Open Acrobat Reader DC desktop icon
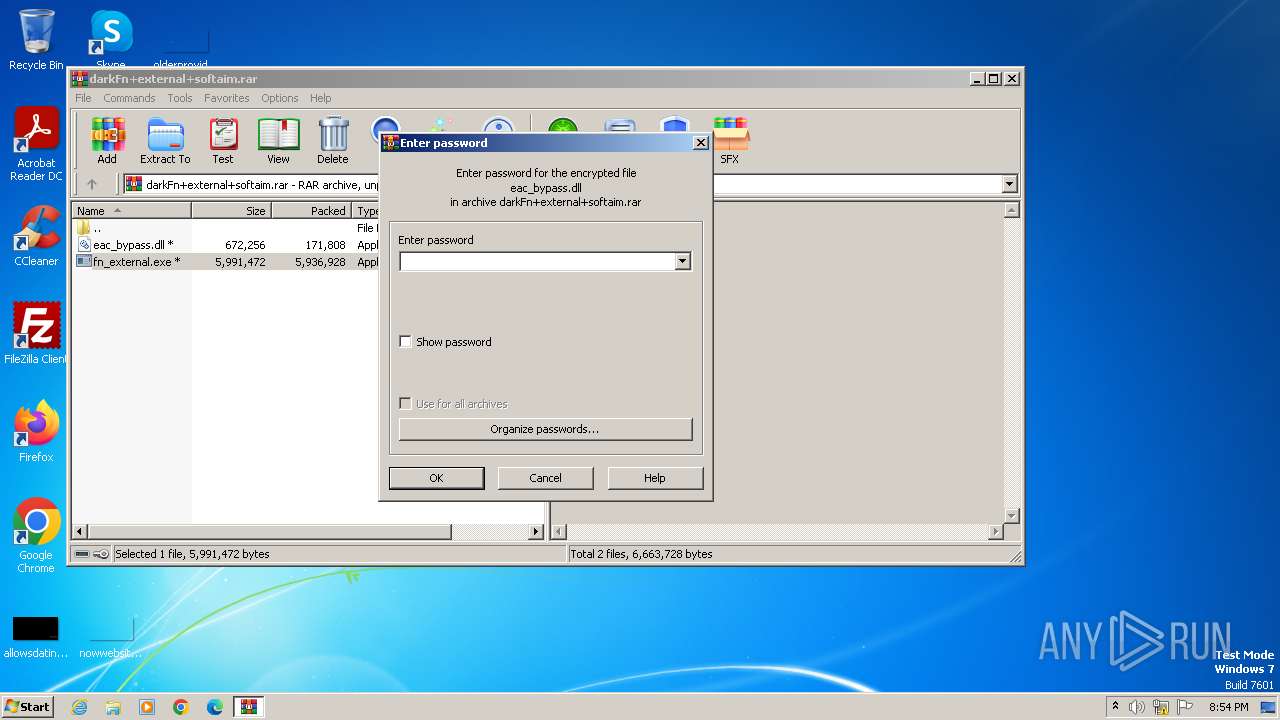This screenshot has height=720, width=1280. [x=36, y=145]
